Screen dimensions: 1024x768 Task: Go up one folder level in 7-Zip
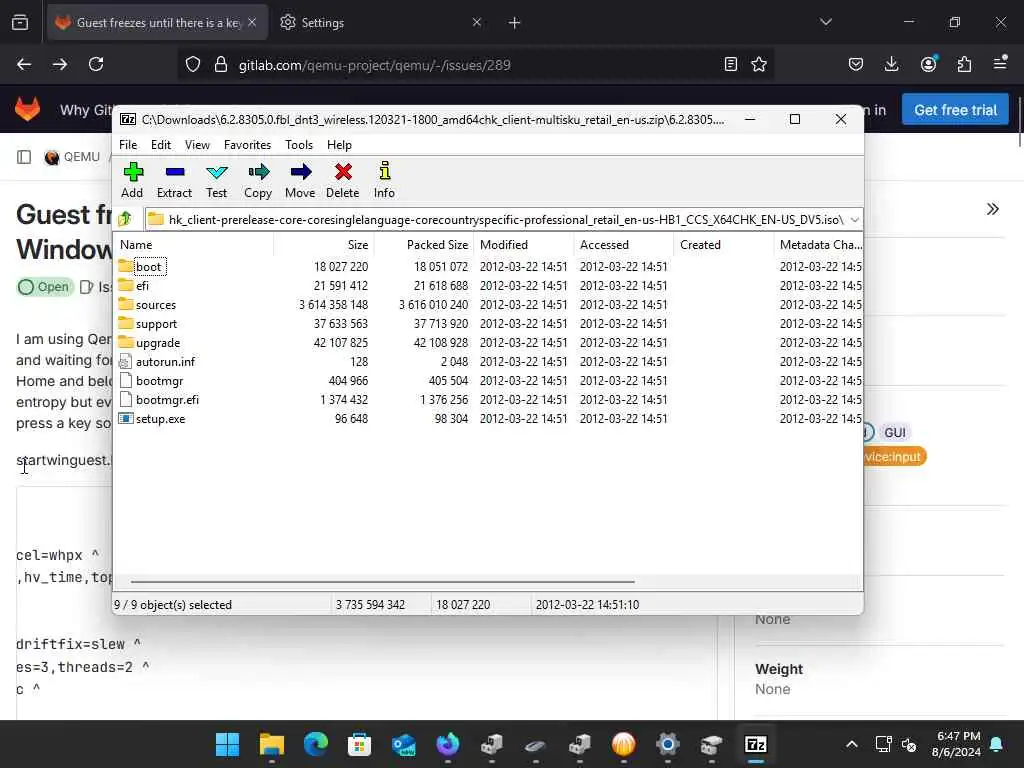click(125, 219)
